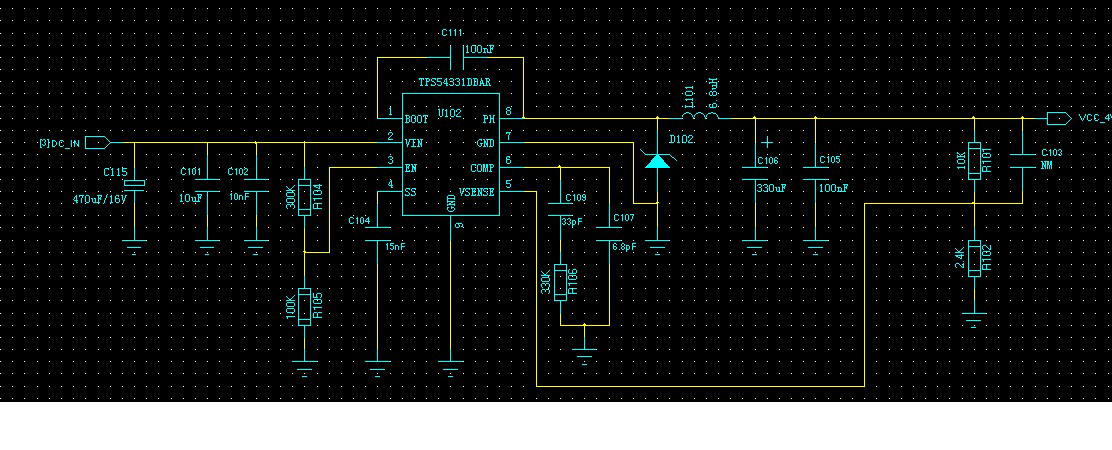Select the VSENSE pin 5 label
Screen dimensions: 1112x450
click(477, 191)
